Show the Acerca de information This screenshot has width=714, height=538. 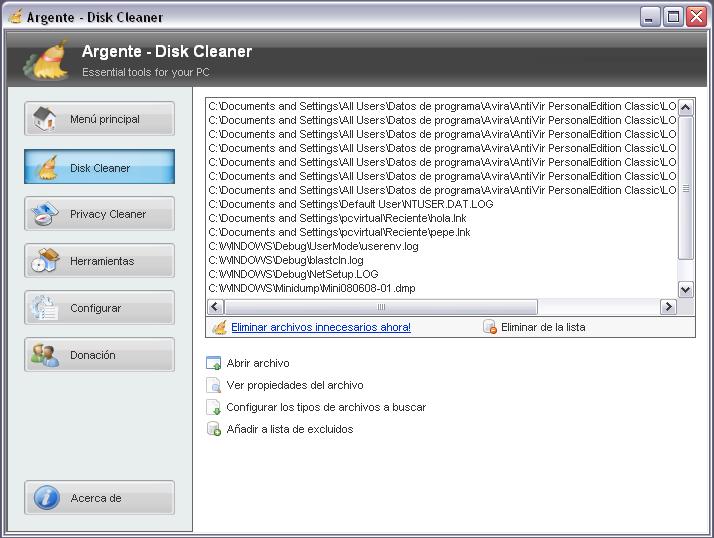click(99, 497)
